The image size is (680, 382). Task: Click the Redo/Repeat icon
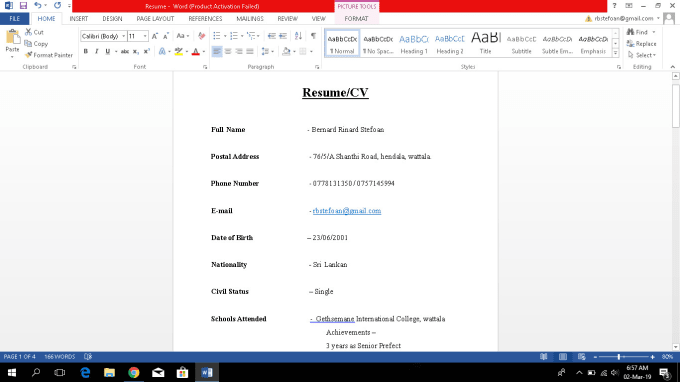57,6
